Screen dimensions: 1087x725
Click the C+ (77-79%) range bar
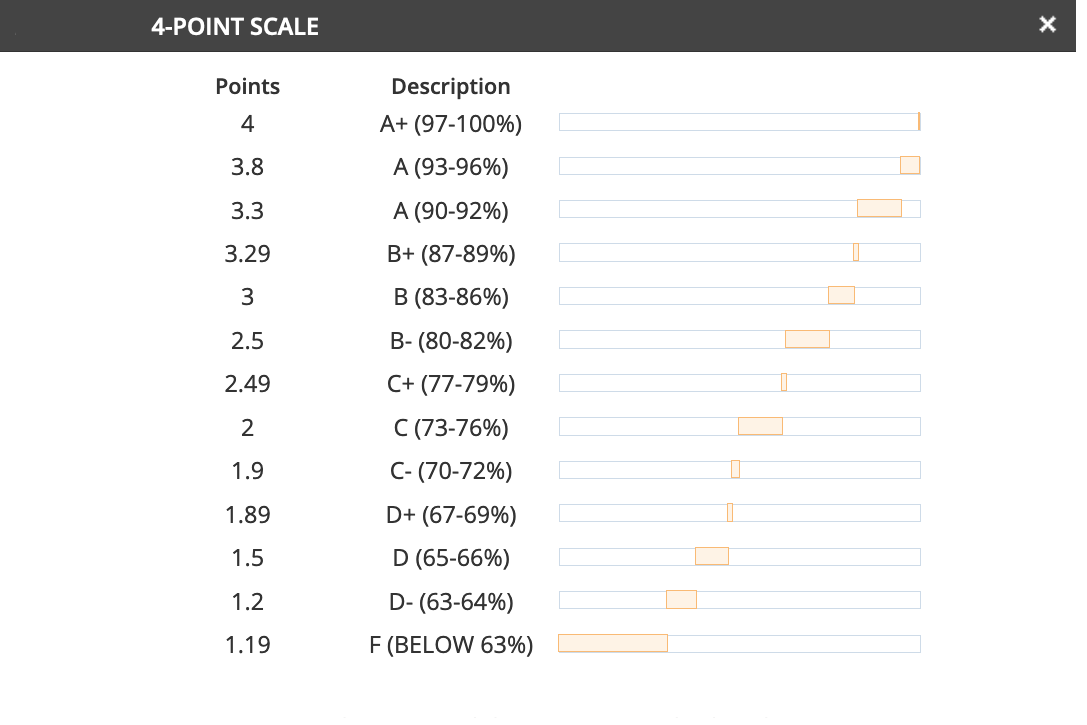[x=739, y=383]
